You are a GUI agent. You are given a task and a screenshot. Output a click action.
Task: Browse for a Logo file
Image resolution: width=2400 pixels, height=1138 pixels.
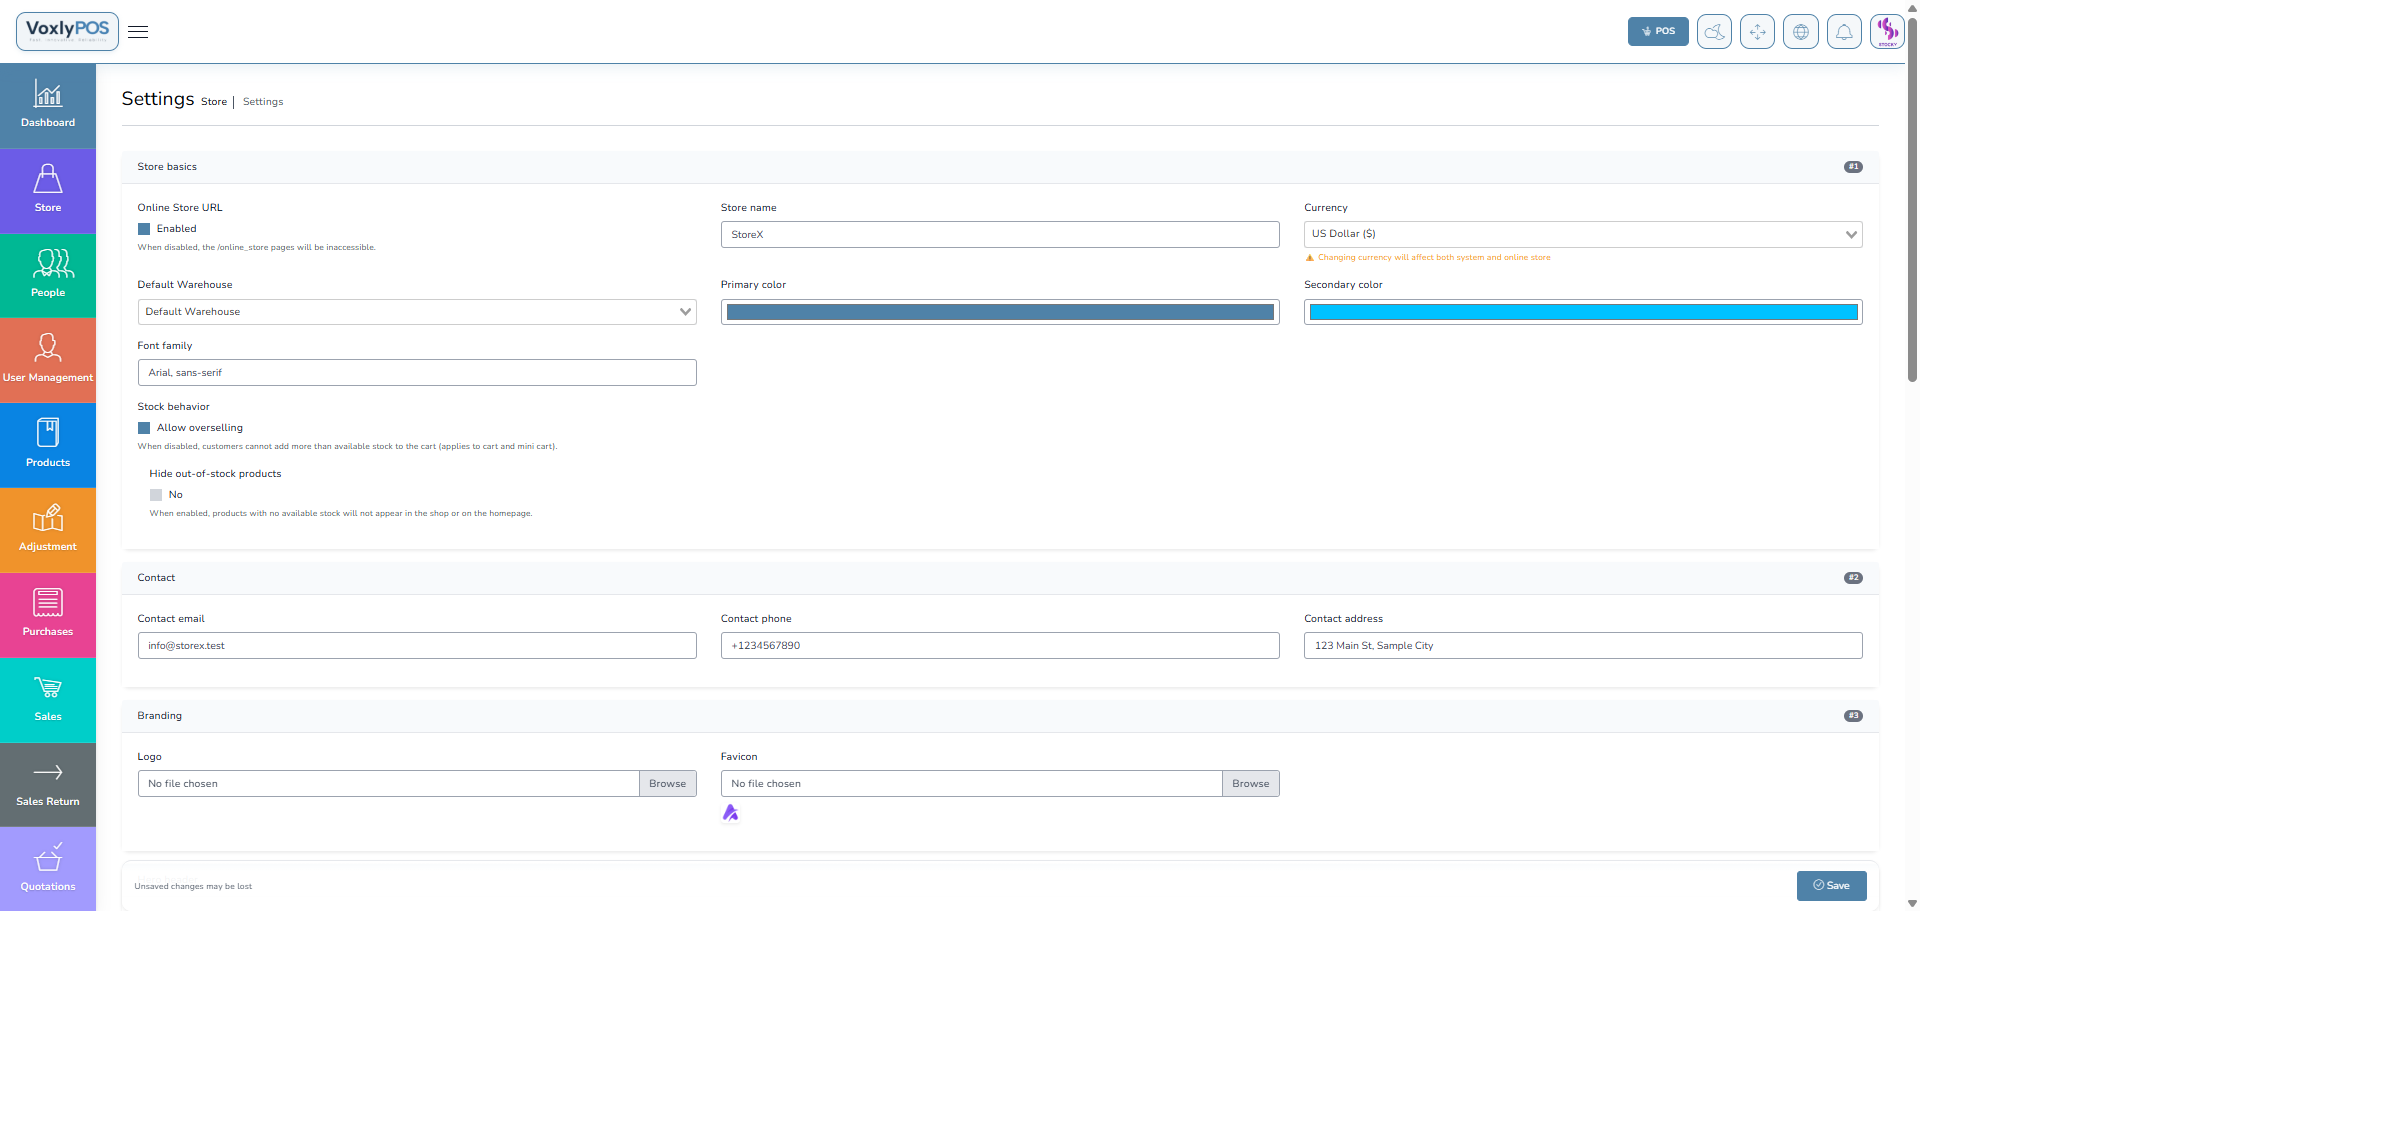point(667,784)
